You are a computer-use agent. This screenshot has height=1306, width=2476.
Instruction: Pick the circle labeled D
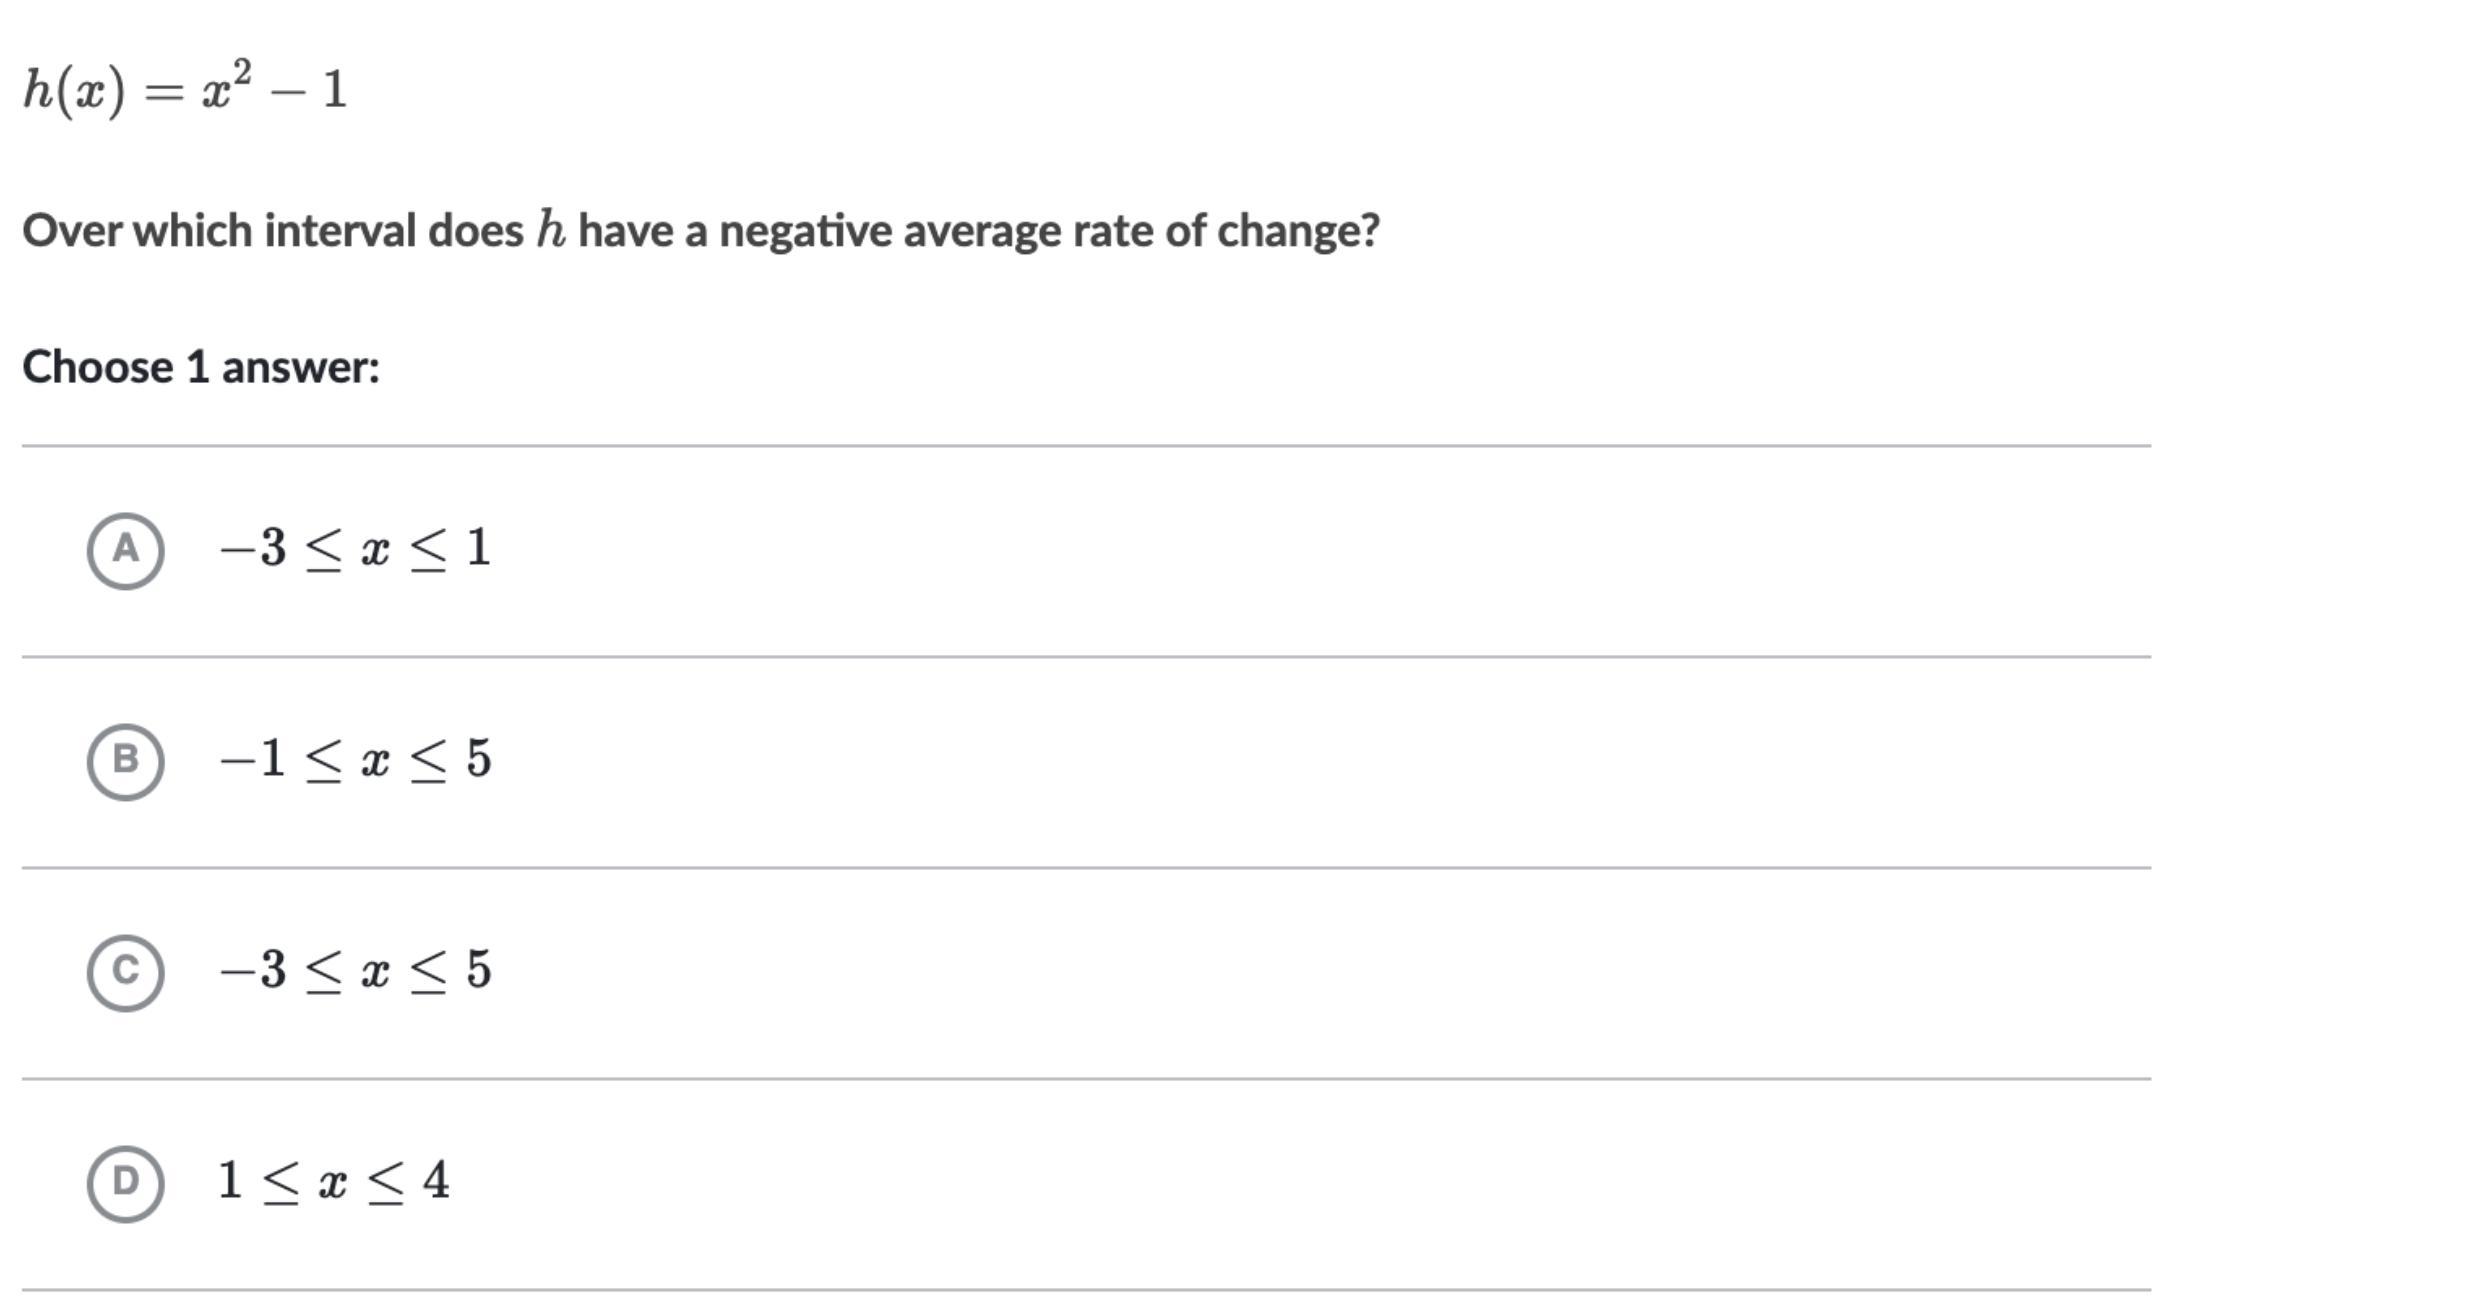125,1183
